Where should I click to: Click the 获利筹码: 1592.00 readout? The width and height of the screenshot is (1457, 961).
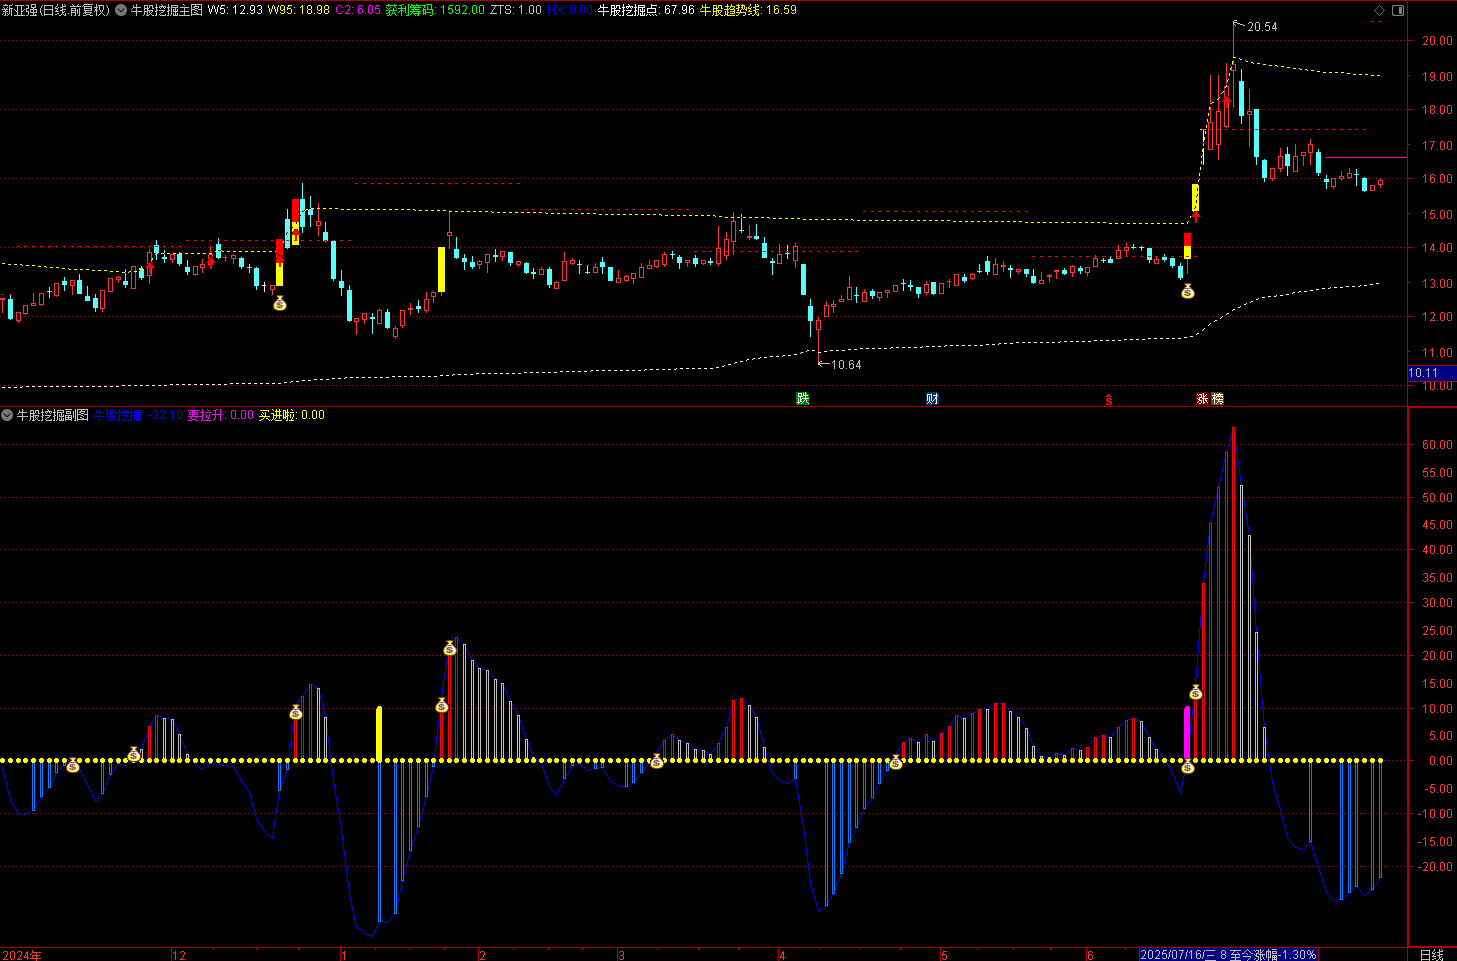[435, 10]
